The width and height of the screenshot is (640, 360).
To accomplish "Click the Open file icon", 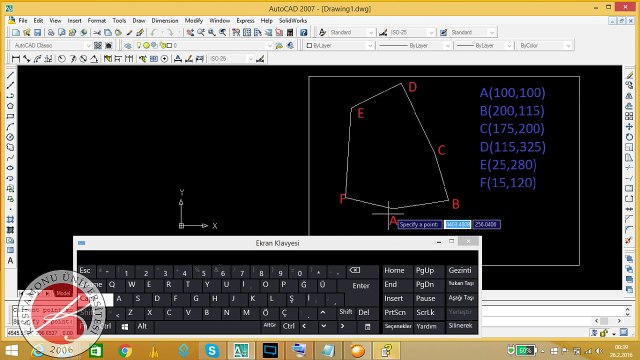I will coord(27,33).
